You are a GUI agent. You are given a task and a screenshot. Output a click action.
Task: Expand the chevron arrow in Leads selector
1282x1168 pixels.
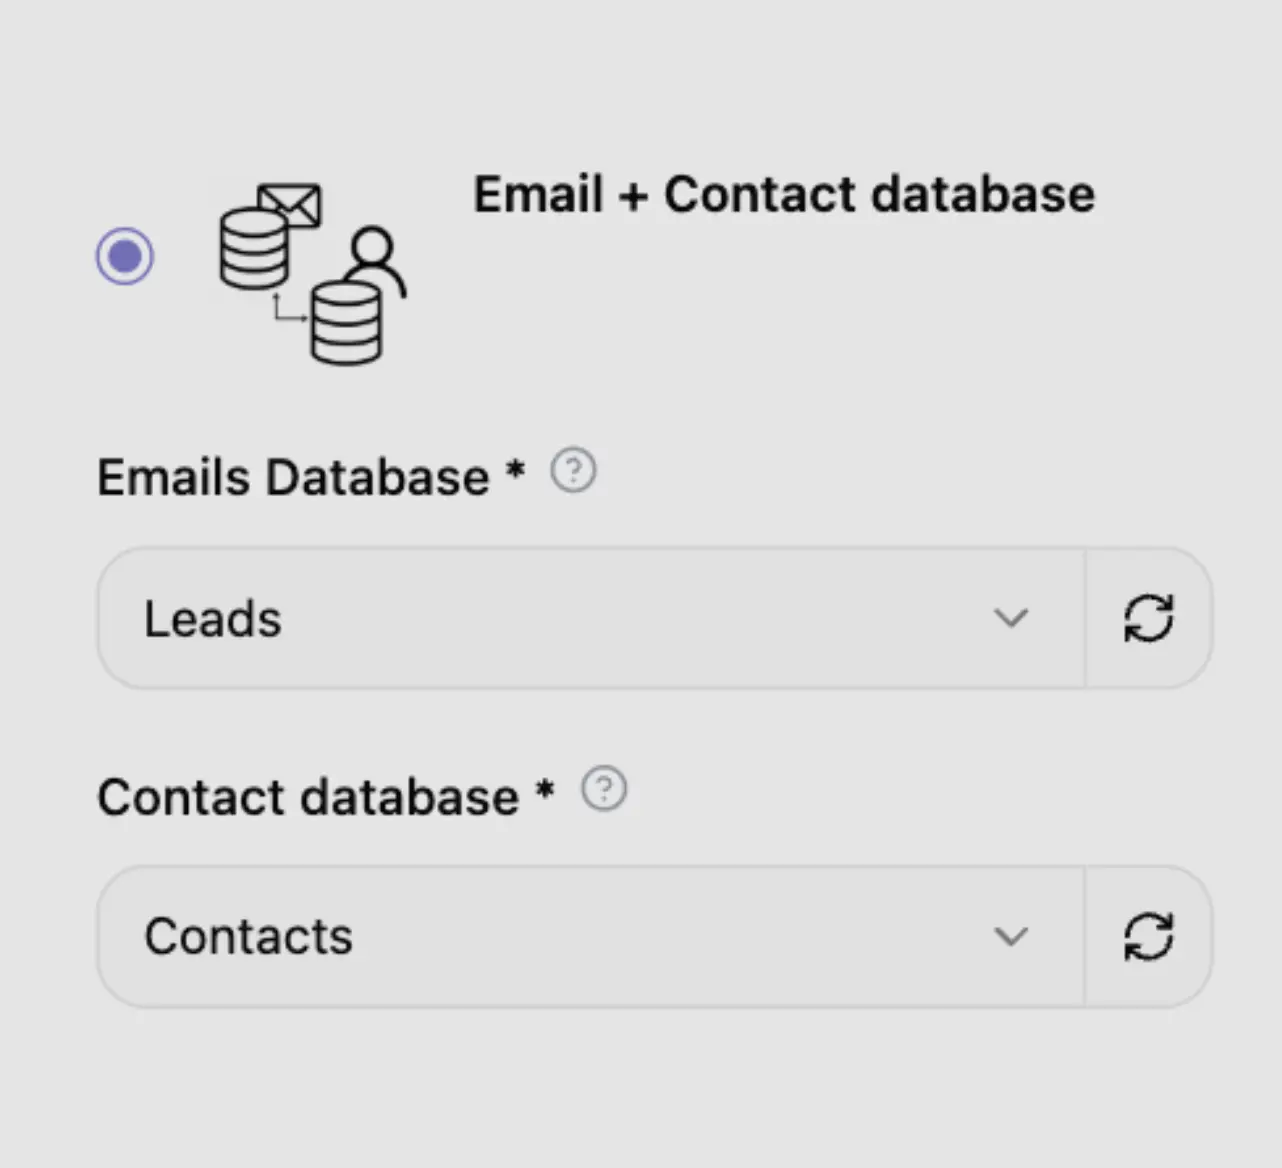pos(1011,618)
